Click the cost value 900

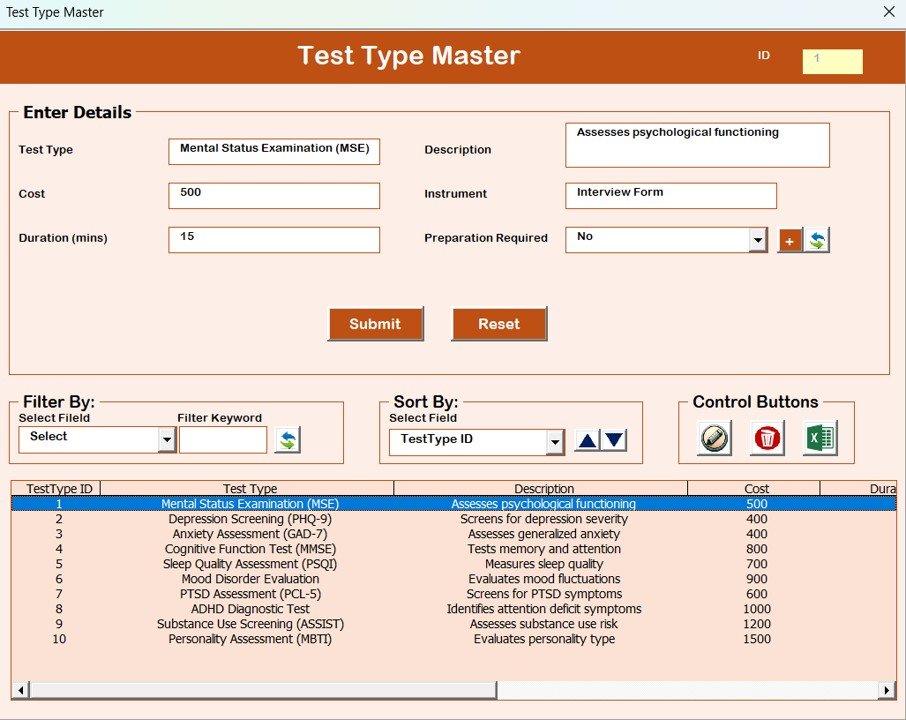[x=756, y=579]
